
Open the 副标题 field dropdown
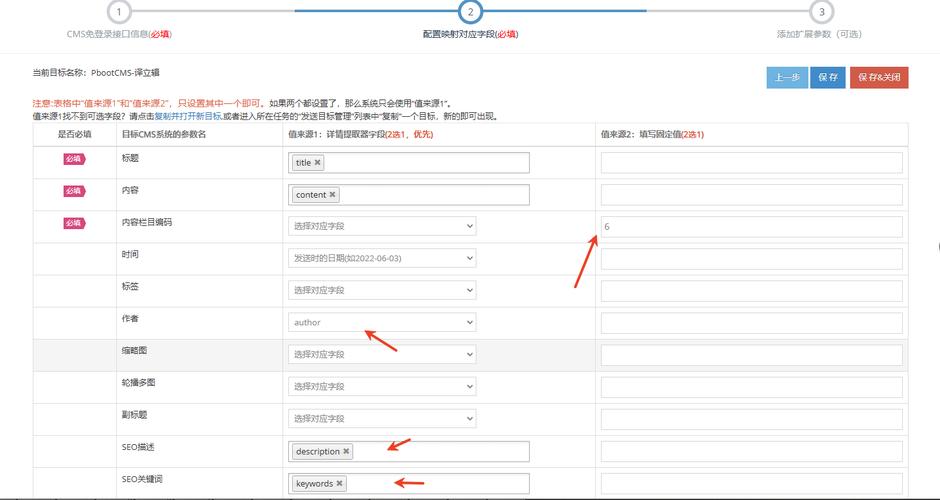(382, 418)
